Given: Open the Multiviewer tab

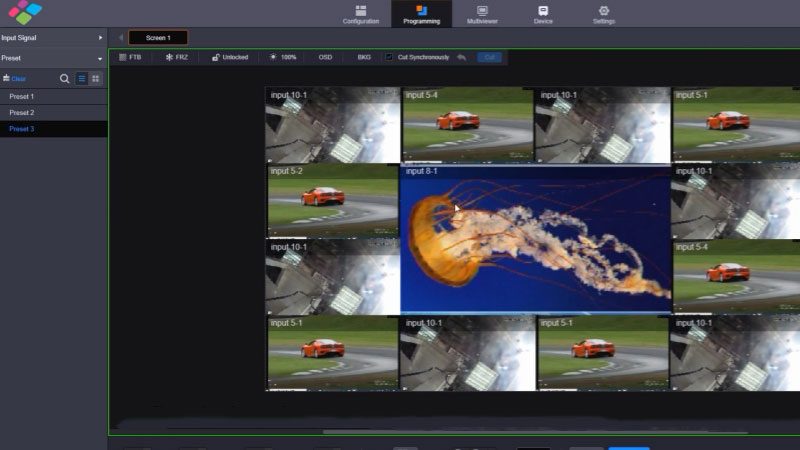Looking at the screenshot, I should coord(482,14).
